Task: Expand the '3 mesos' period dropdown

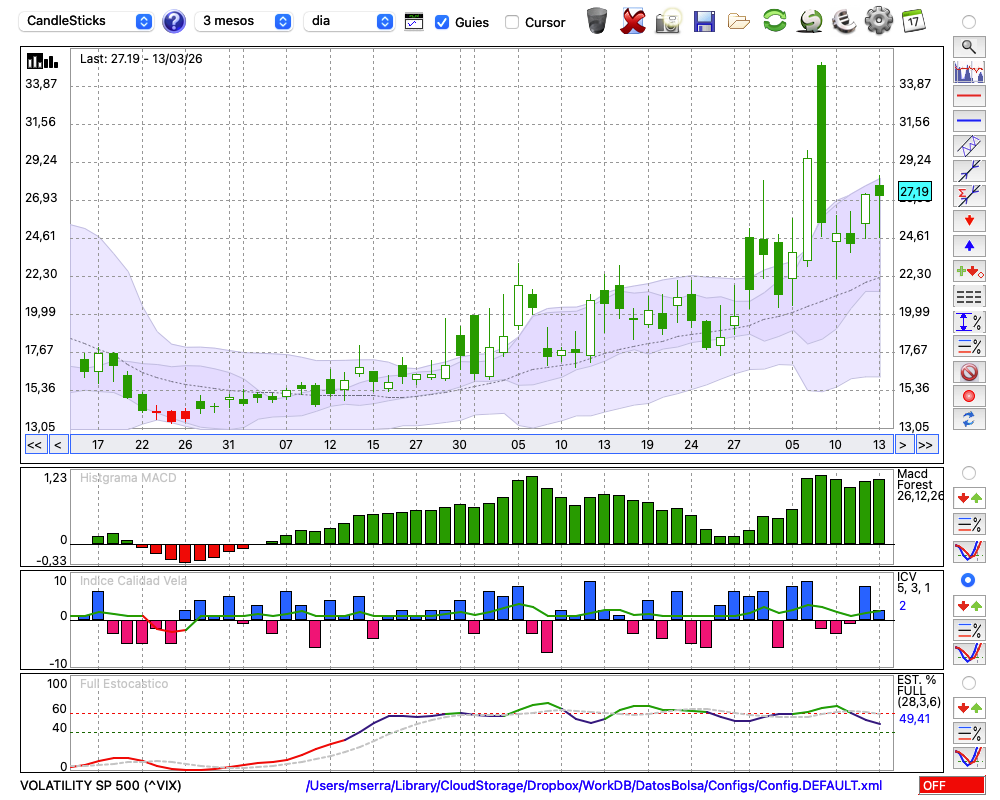Action: 246,21
